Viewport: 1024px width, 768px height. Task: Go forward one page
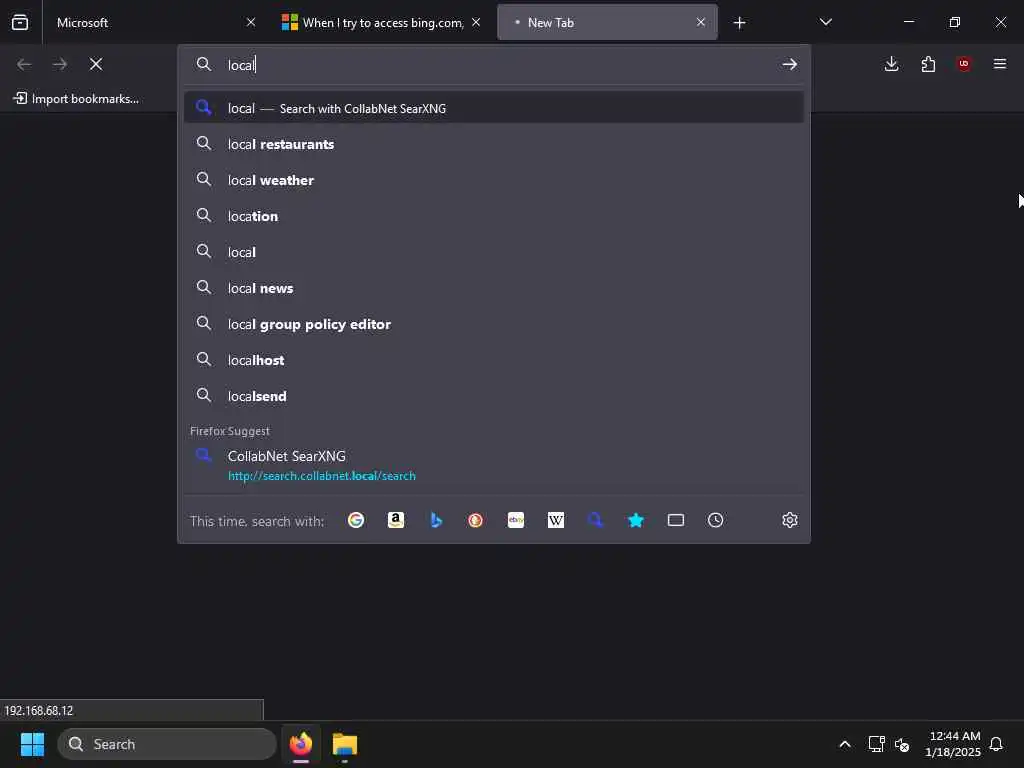[60, 64]
